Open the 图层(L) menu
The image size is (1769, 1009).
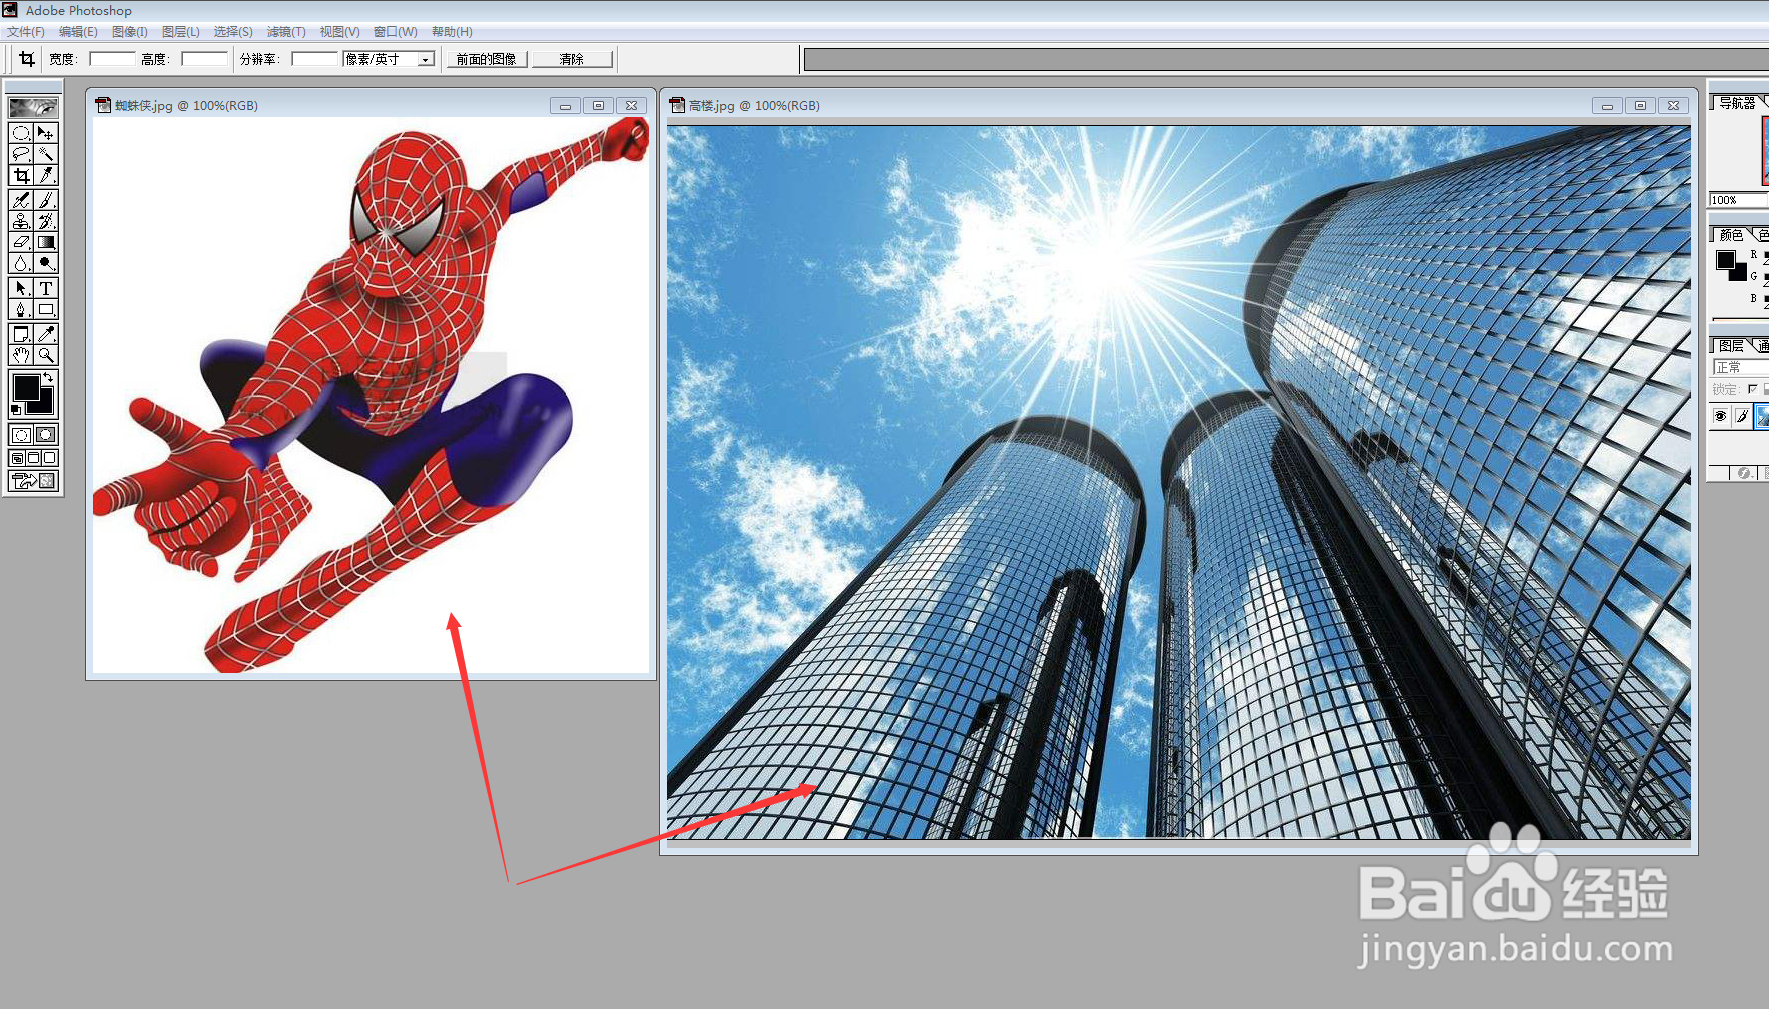coord(181,32)
